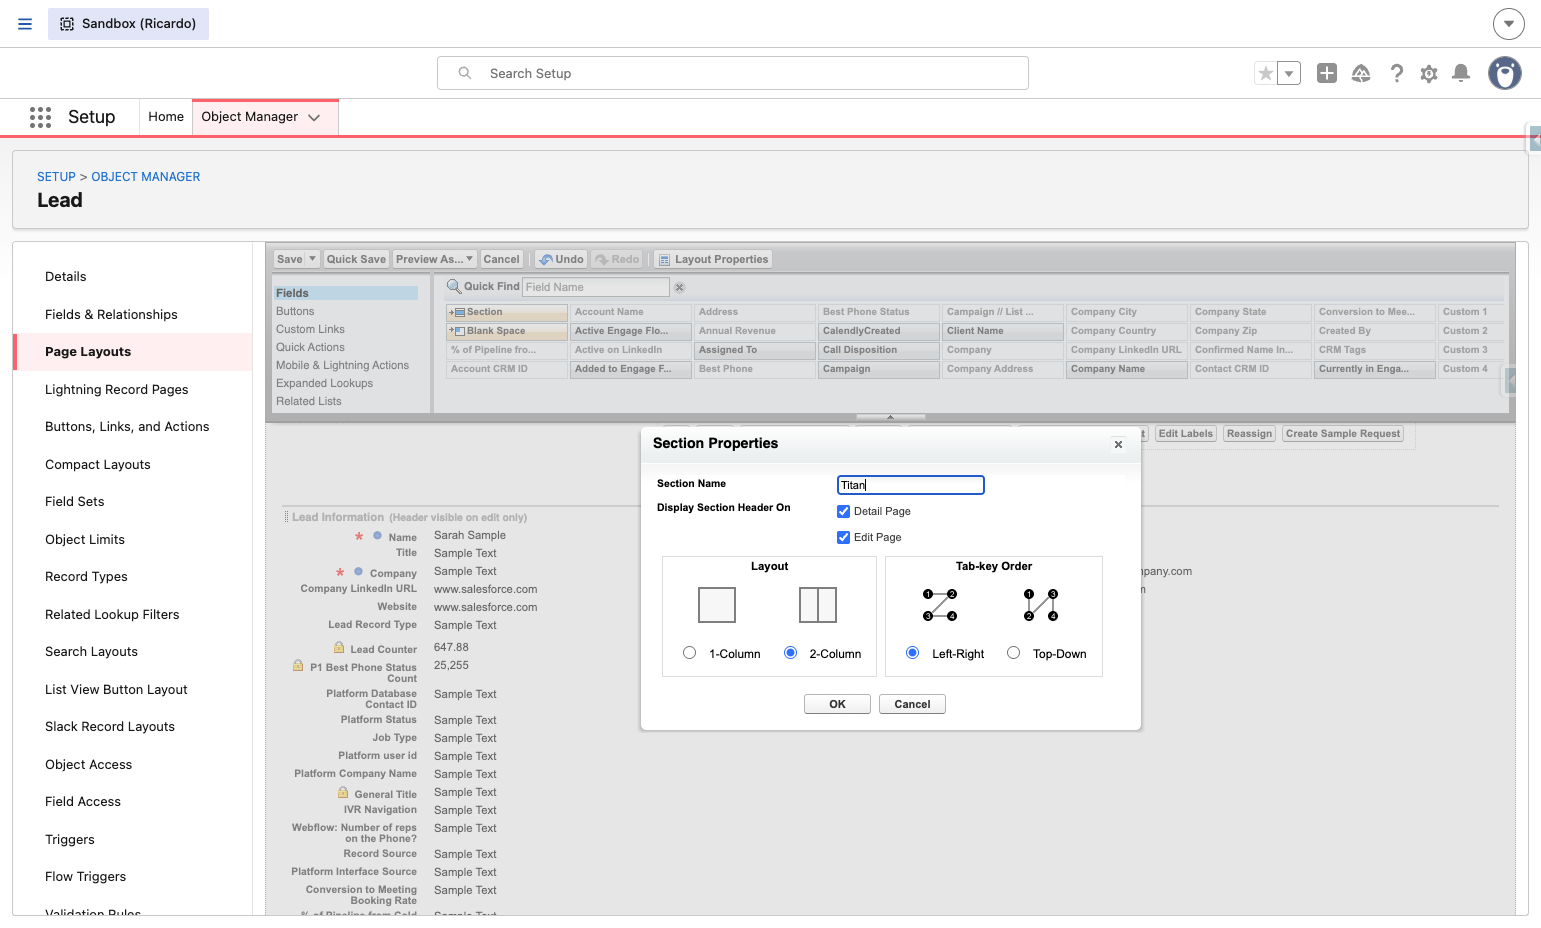Click the Left-Right tab order diagram

pyautogui.click(x=940, y=605)
